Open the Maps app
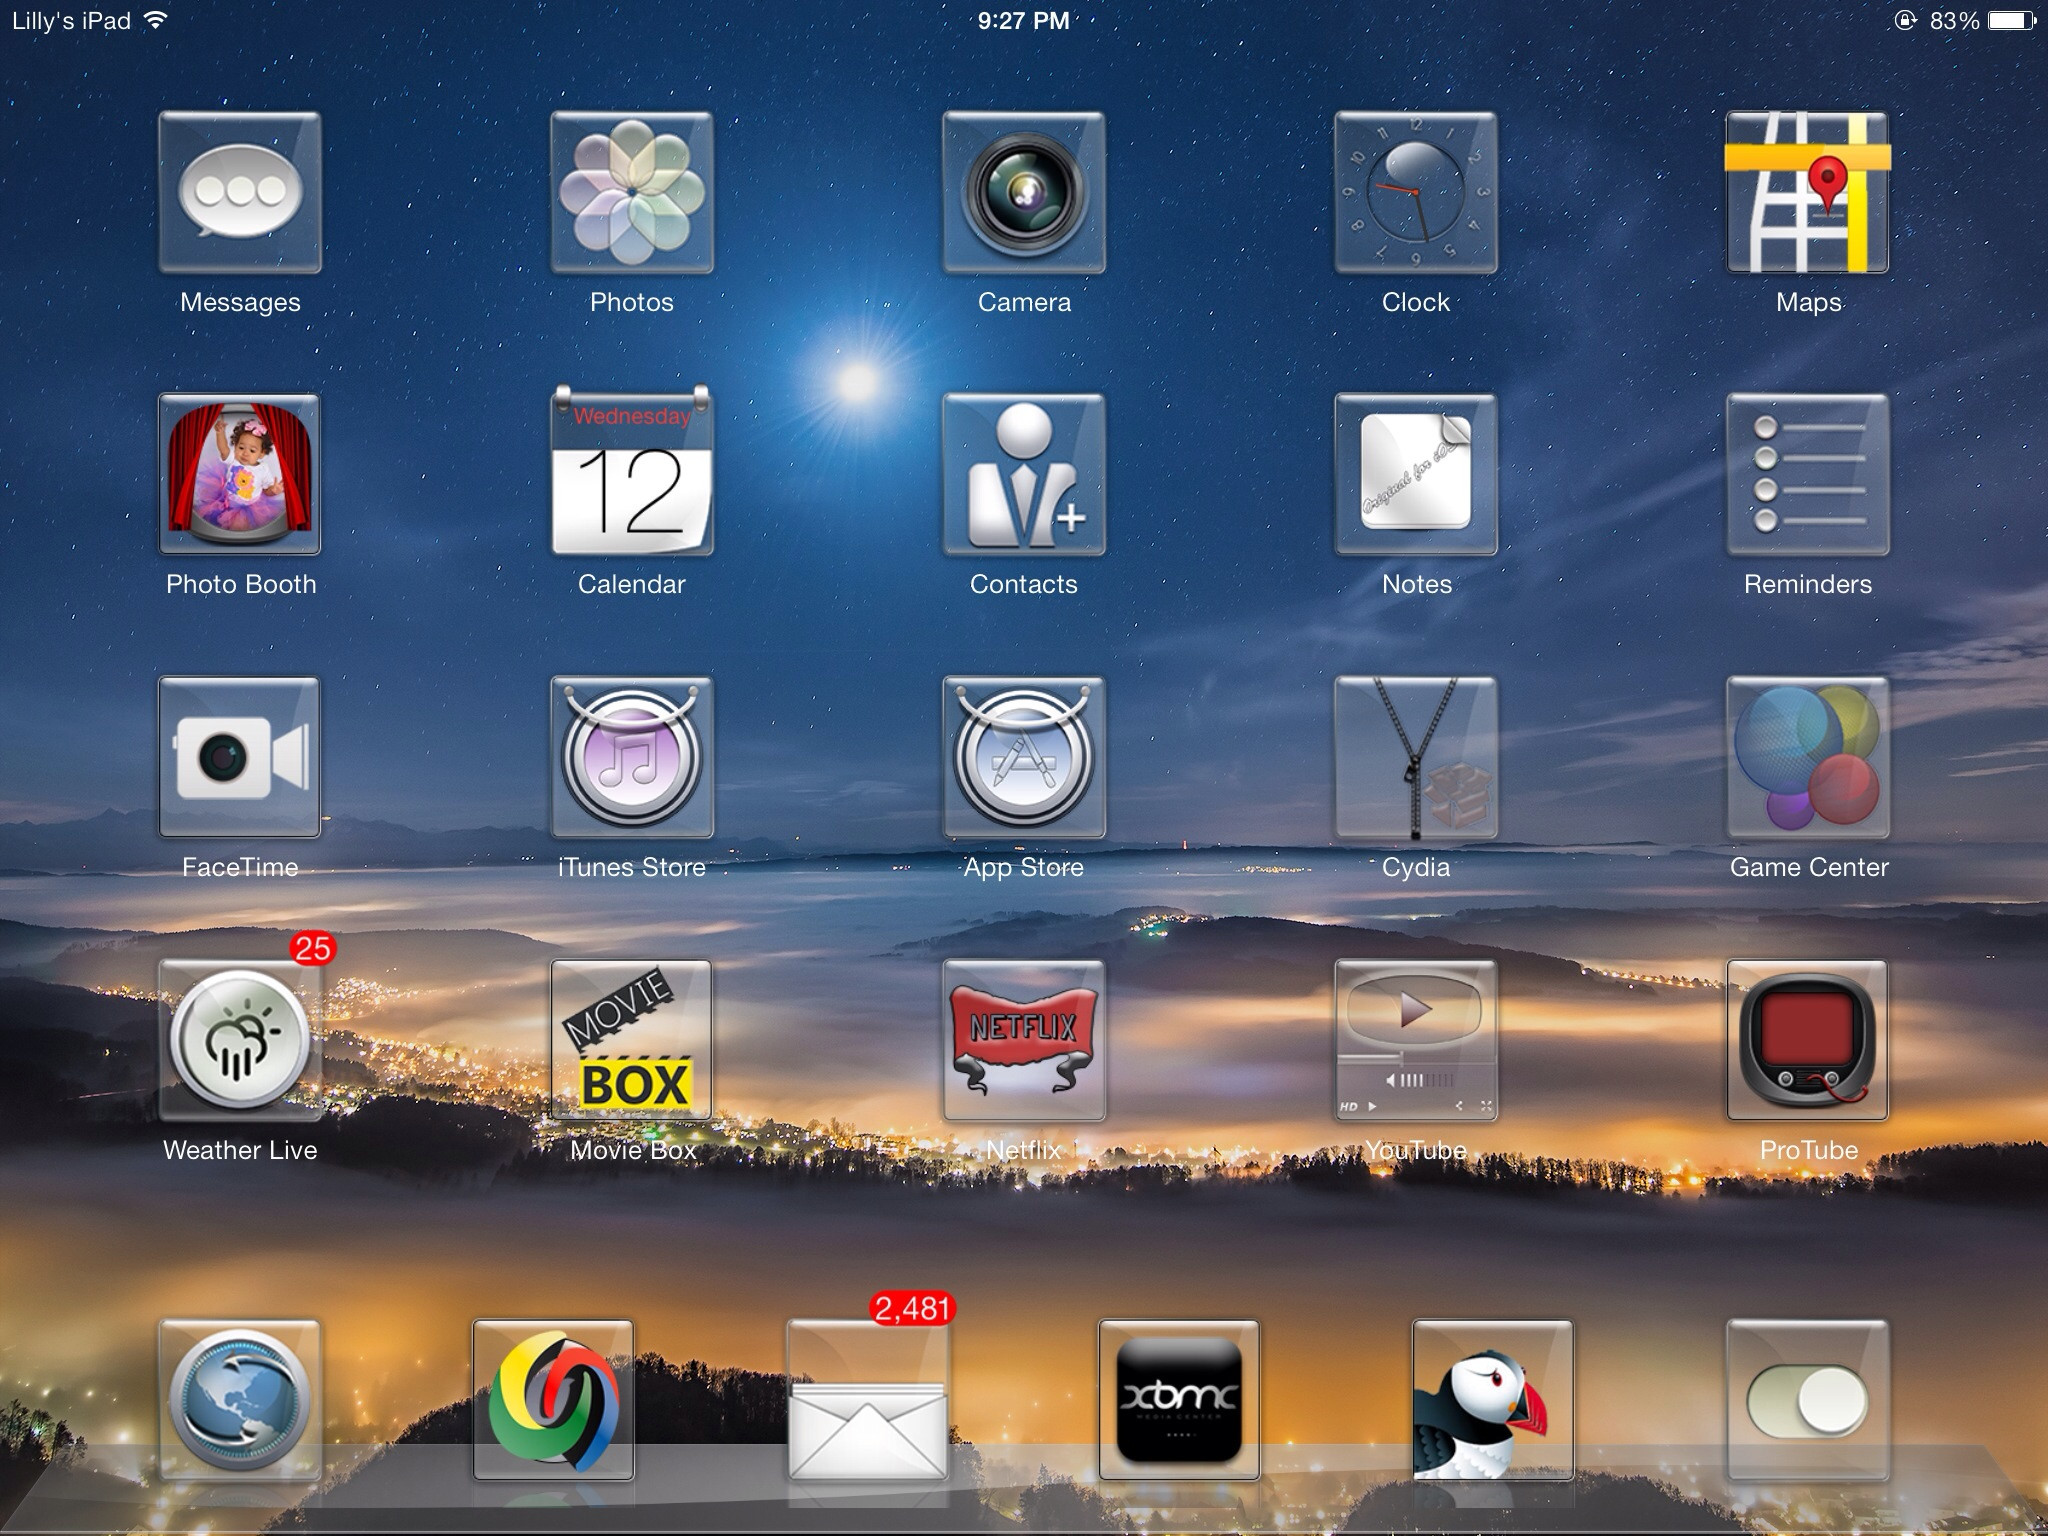Screen dimensions: 2048x1536 click(x=1808, y=192)
